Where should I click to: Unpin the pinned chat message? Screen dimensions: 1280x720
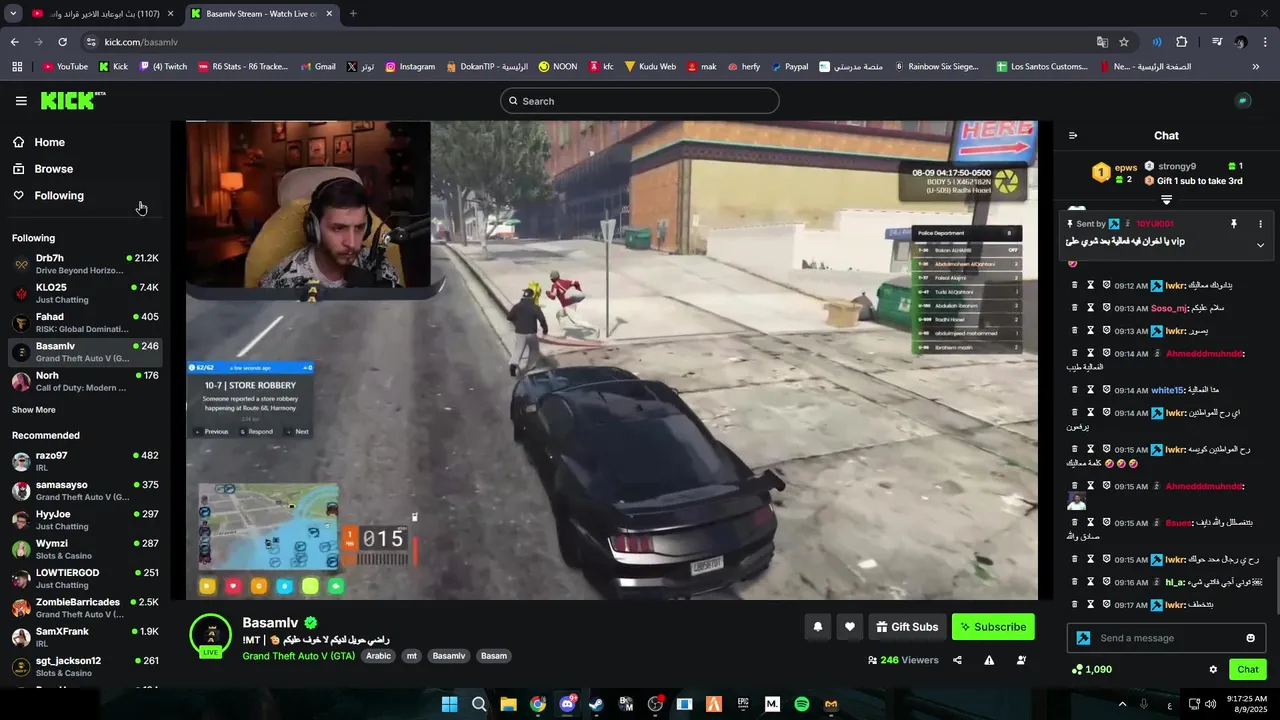1233,224
